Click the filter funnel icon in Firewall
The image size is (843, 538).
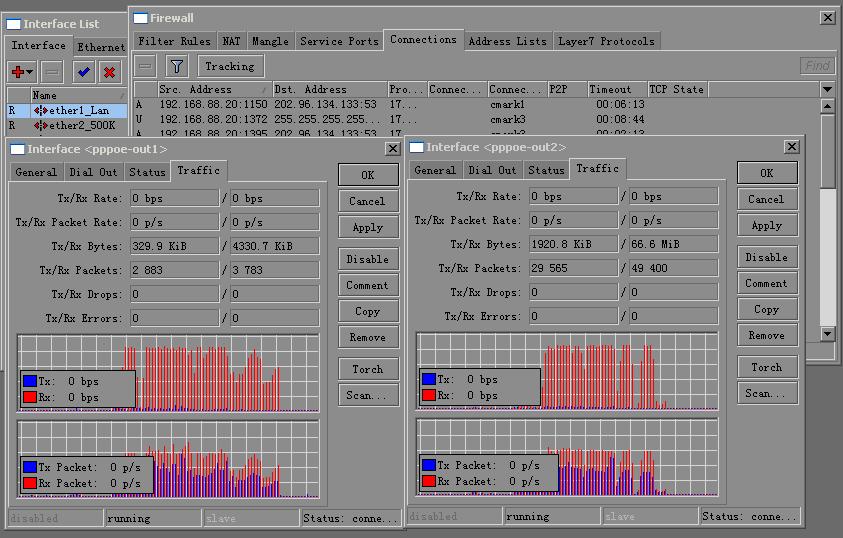(177, 66)
